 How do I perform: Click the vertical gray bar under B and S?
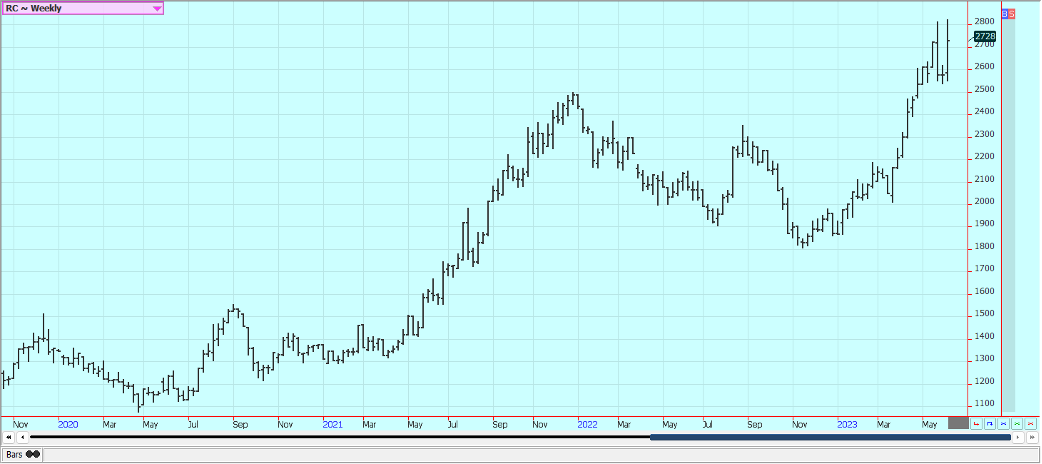1008,215
